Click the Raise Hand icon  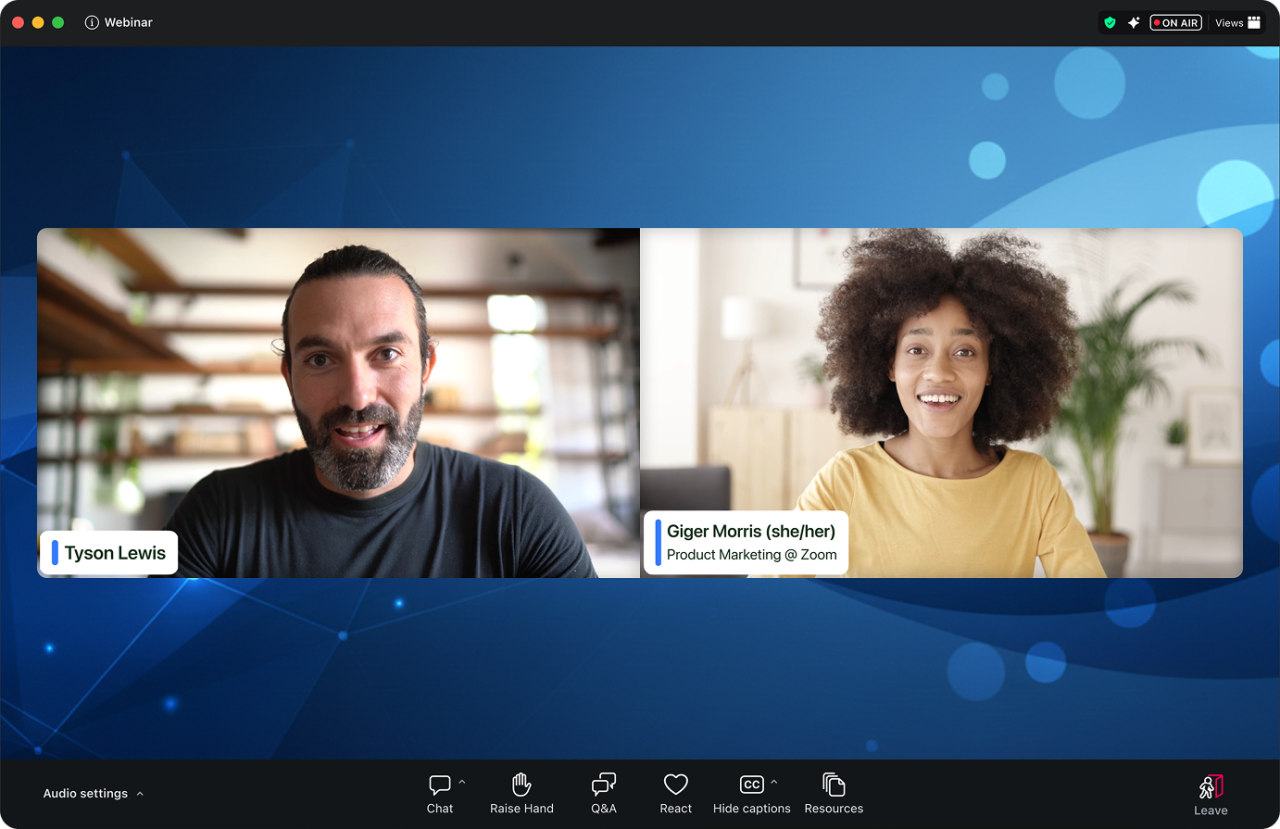521,785
